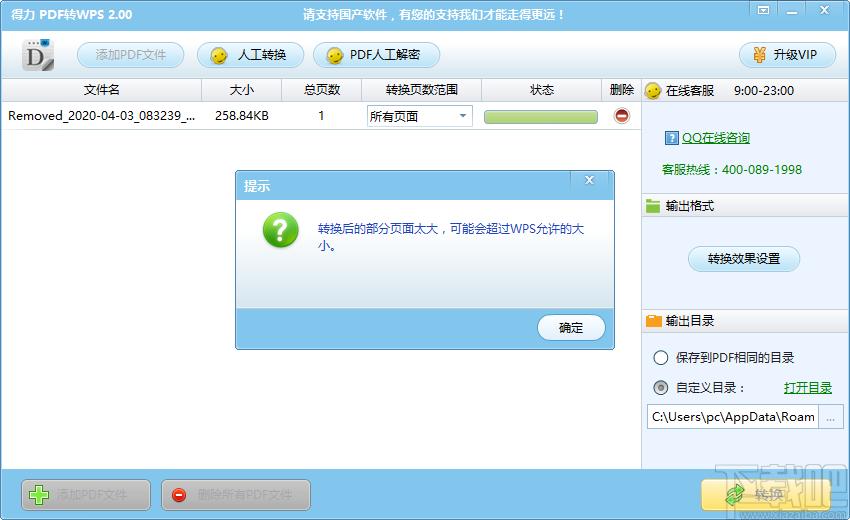Click the red minus icon on delete-all button
This screenshot has width=850, height=520.
(179, 495)
